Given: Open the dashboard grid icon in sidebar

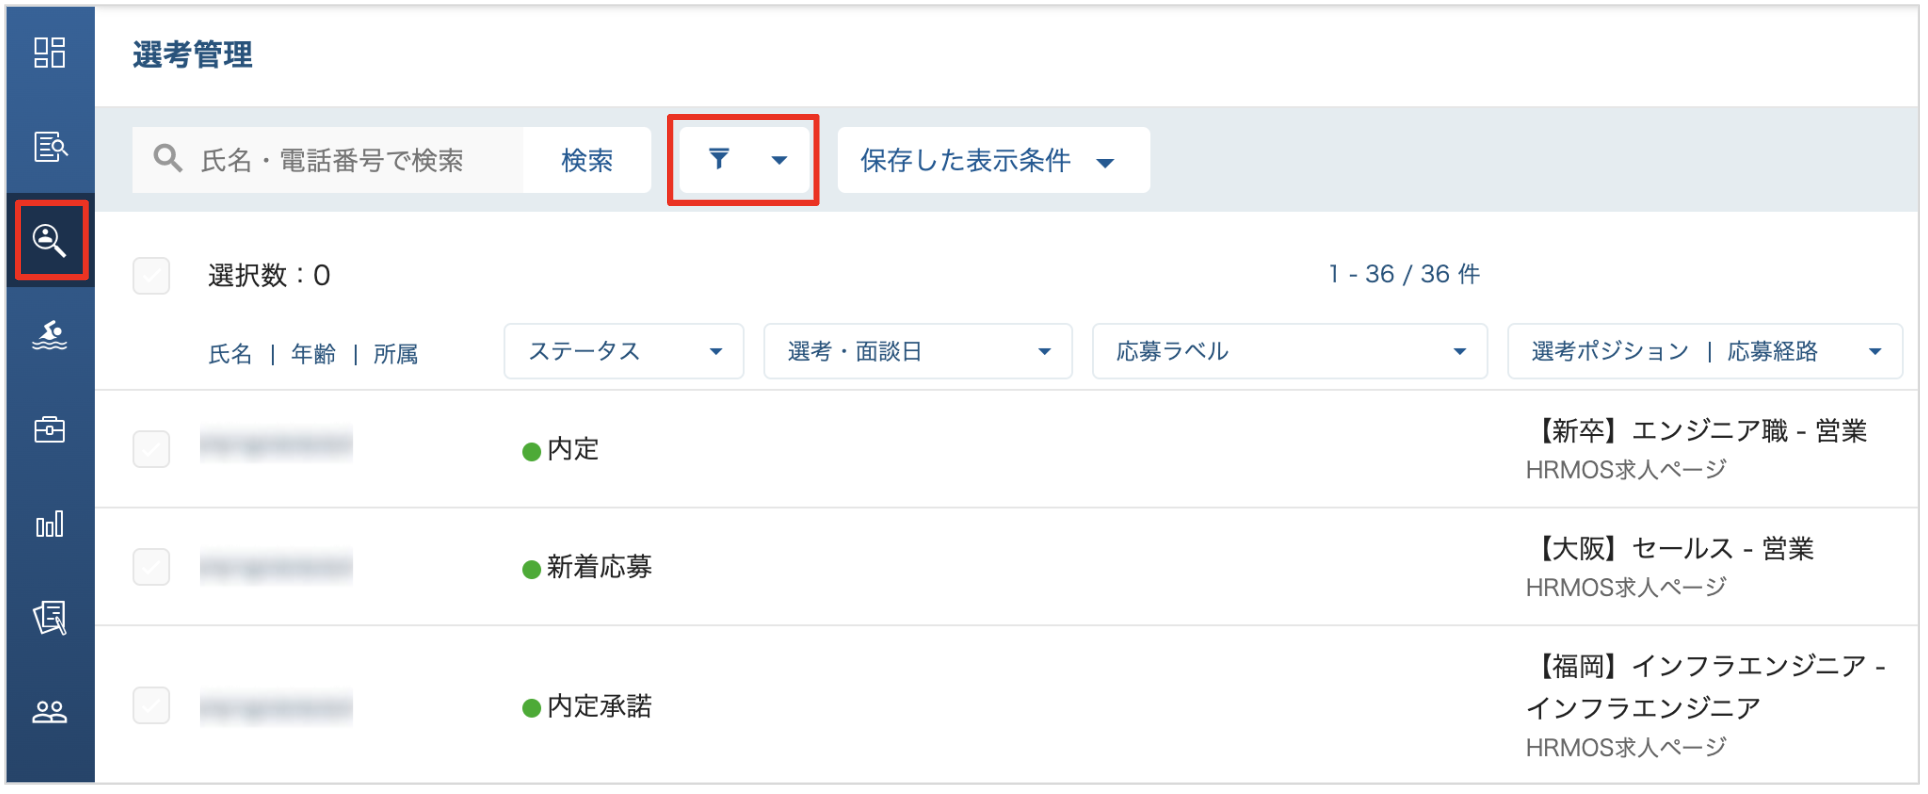Looking at the screenshot, I should 50,52.
